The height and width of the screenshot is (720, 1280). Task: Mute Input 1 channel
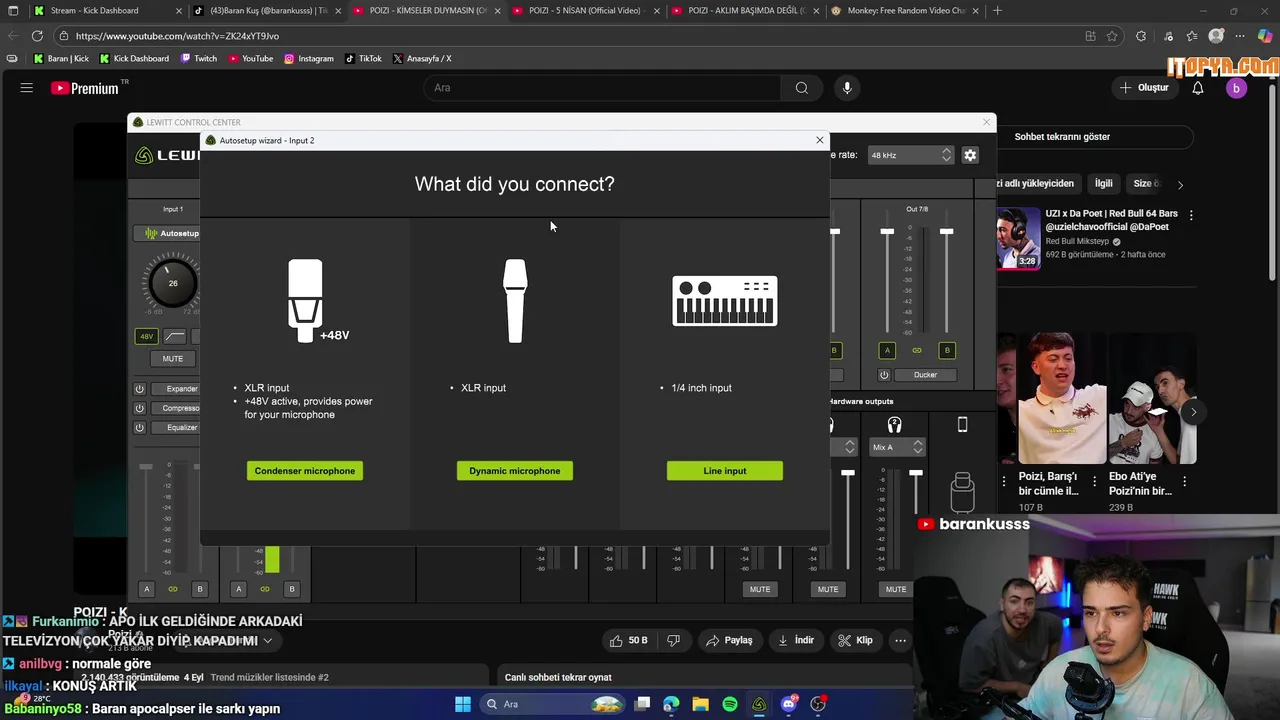tap(173, 358)
